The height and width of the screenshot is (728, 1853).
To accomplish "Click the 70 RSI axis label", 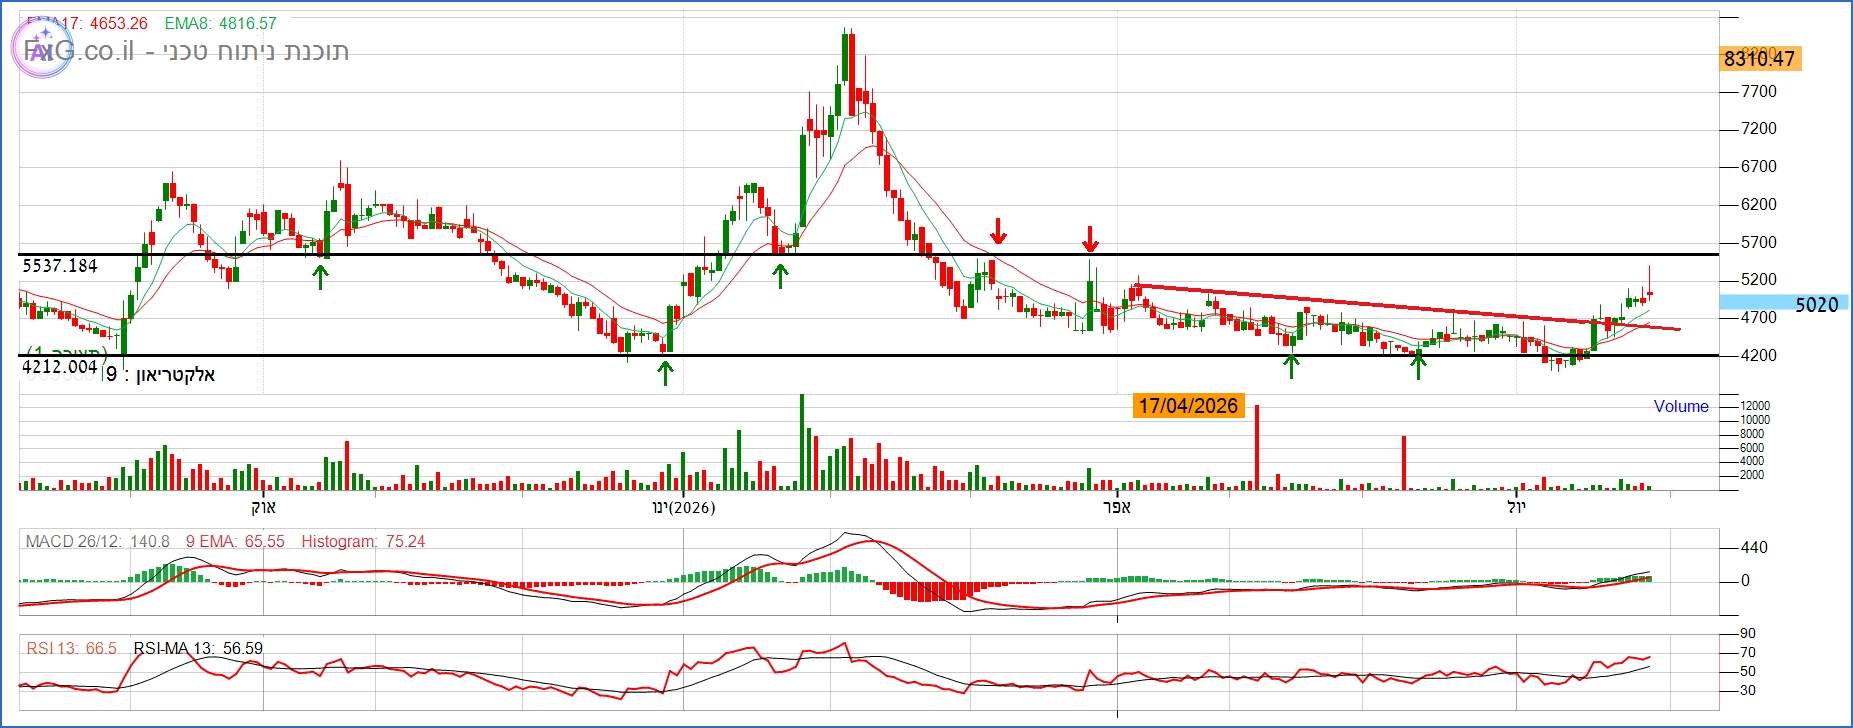I will [1748, 653].
